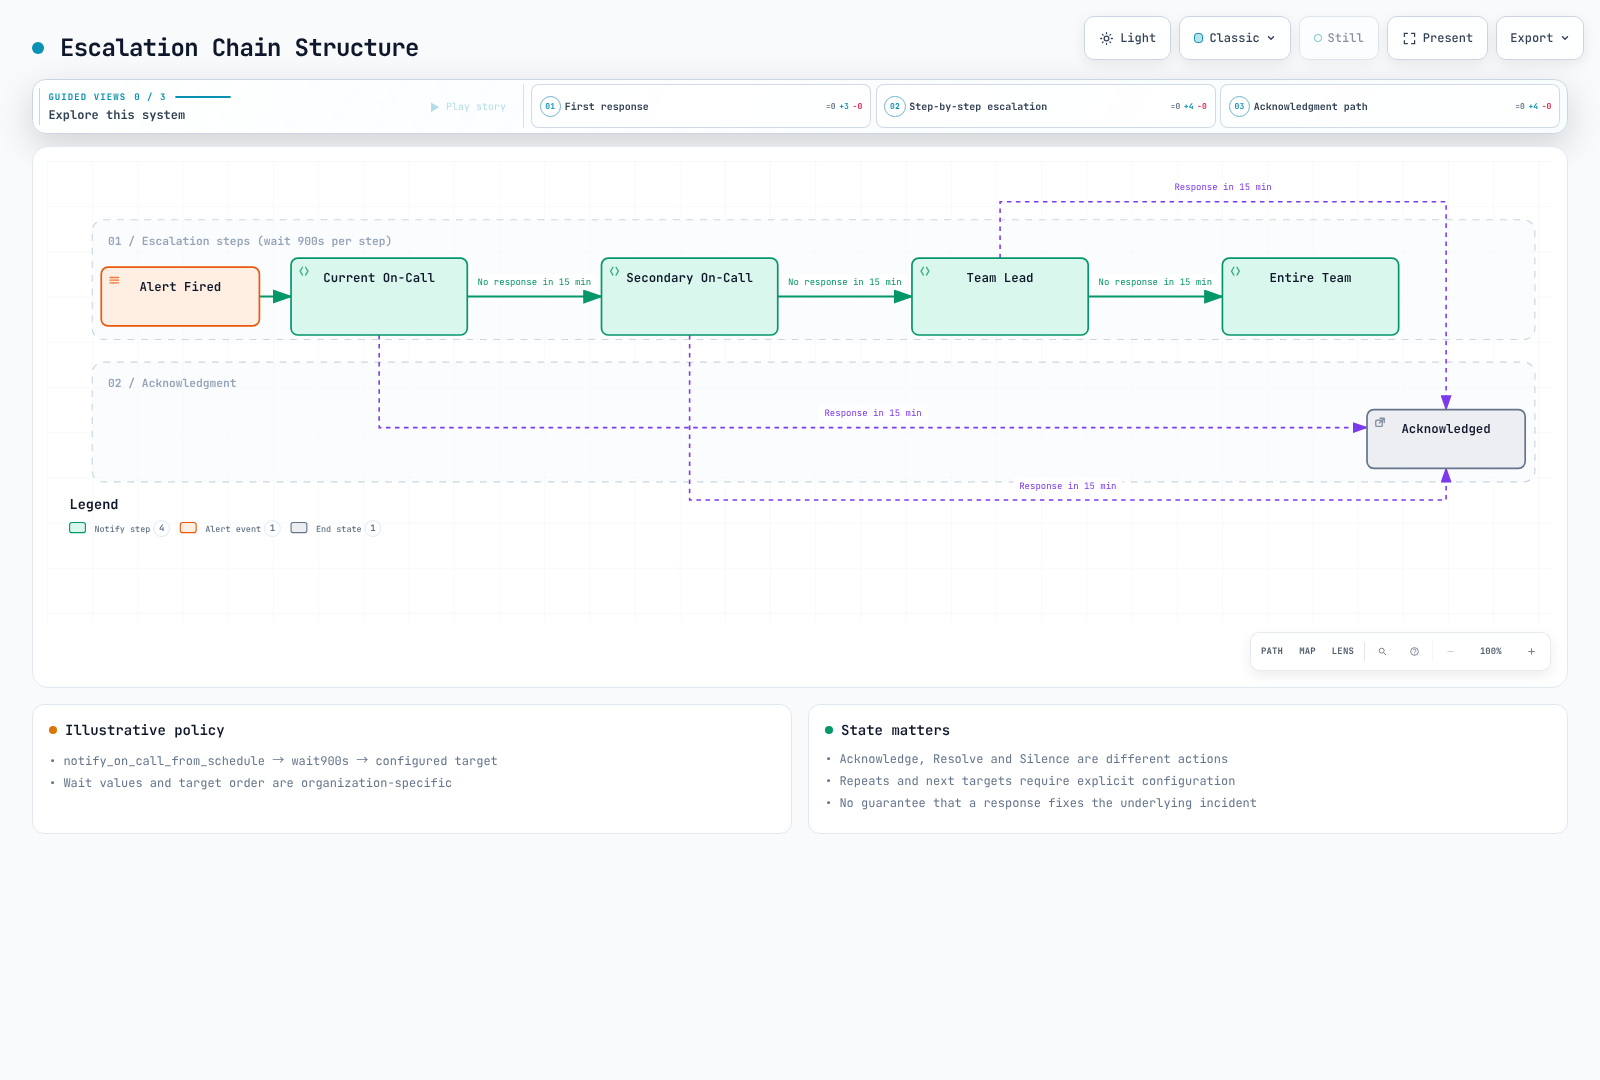Click the 100% zoom level reset
Image resolution: width=1600 pixels, height=1080 pixels.
[1490, 651]
